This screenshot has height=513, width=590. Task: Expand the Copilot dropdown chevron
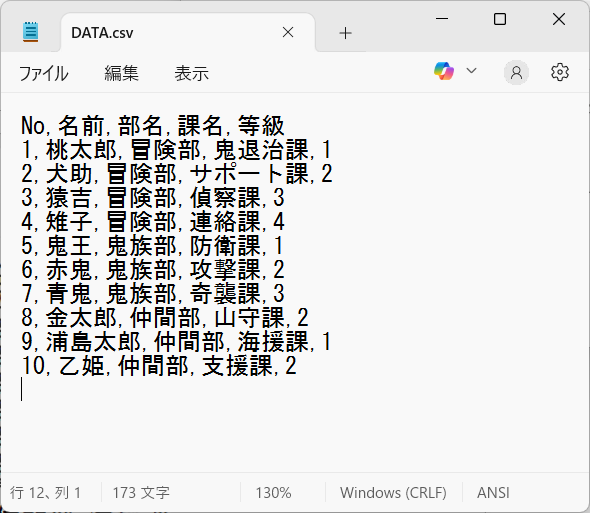(471, 71)
